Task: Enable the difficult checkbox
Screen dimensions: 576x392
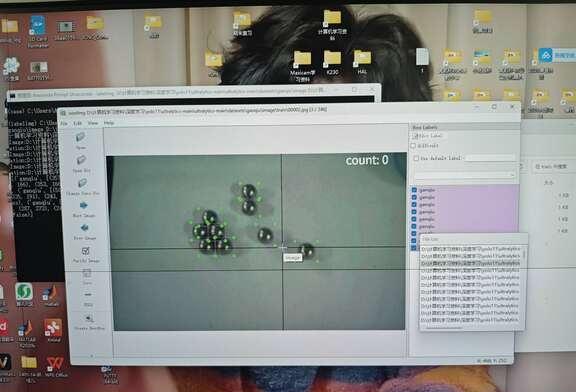Action: pos(413,145)
